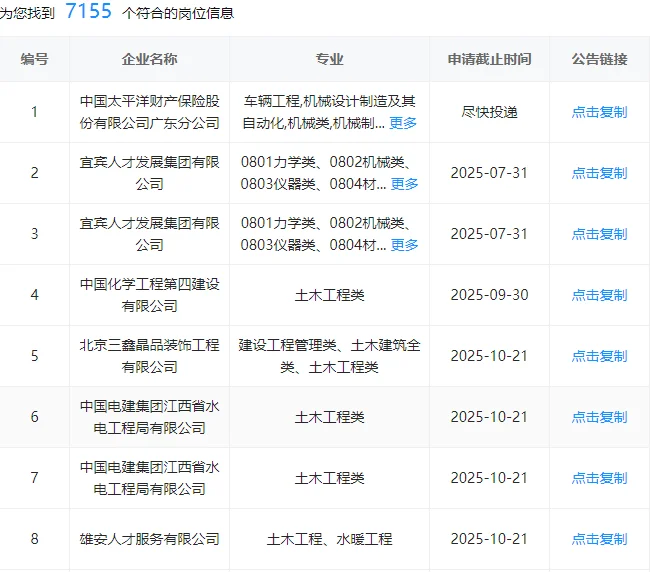Viewport: 650px width, 572px height.
Task: Click the 尽快投递 deadline cell
Action: (490, 112)
